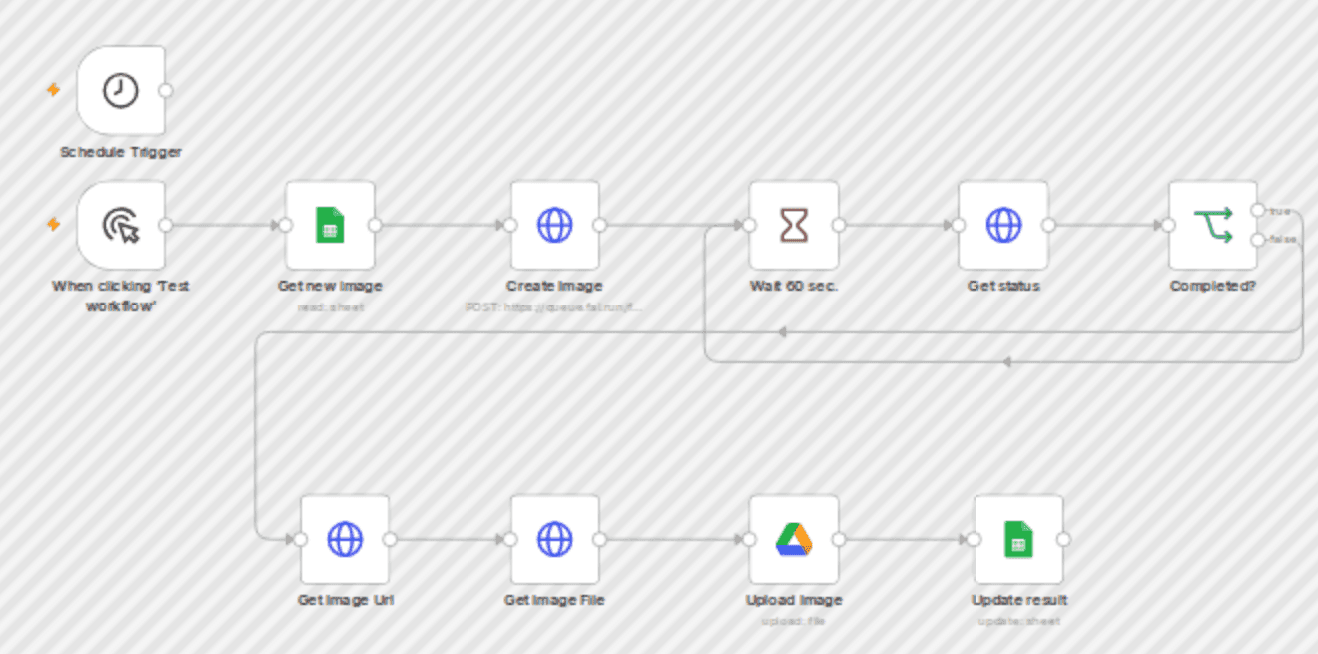Screen dimensions: 1318x654
Task: Click the 'Schedule Trigger' label text
Action: (121, 153)
